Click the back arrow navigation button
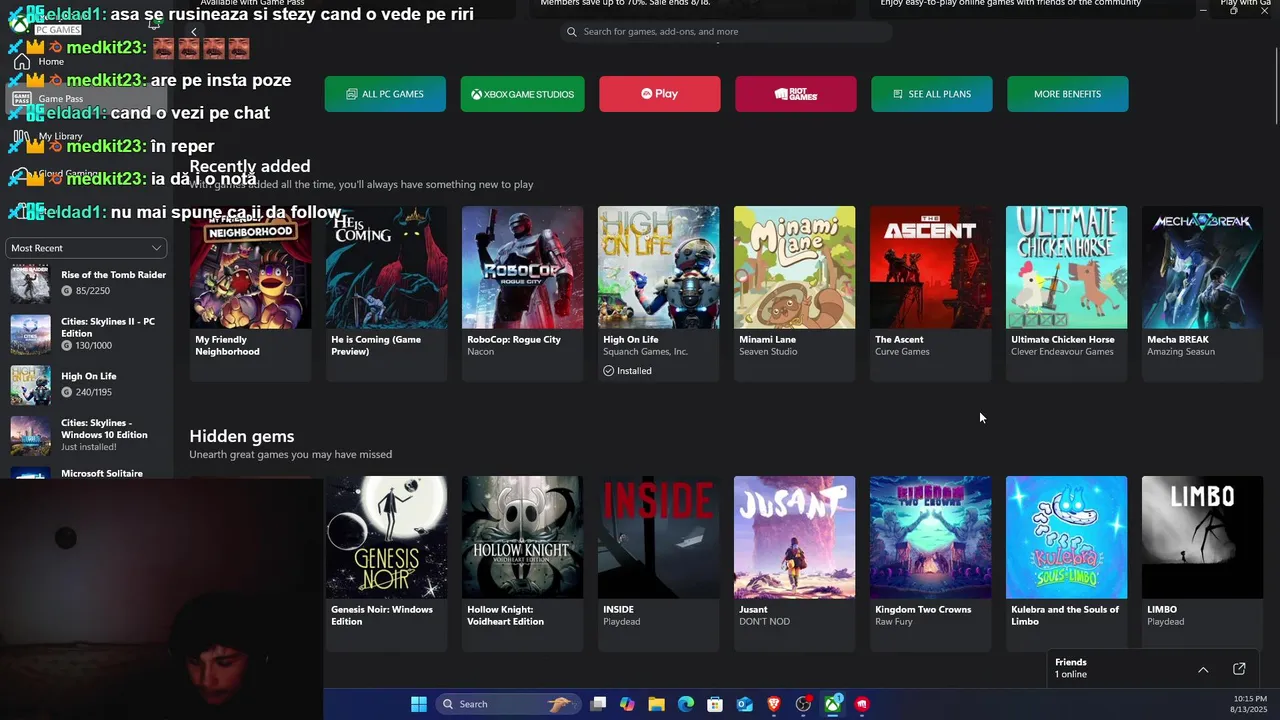 193,32
